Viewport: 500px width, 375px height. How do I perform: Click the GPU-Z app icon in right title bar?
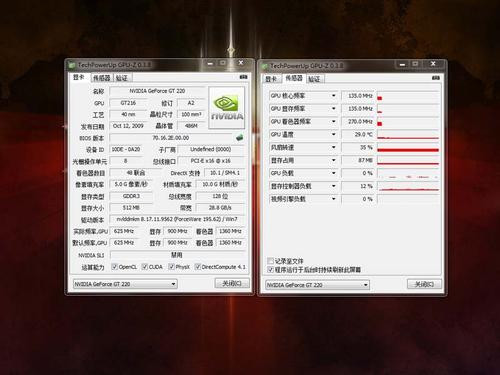click(264, 66)
